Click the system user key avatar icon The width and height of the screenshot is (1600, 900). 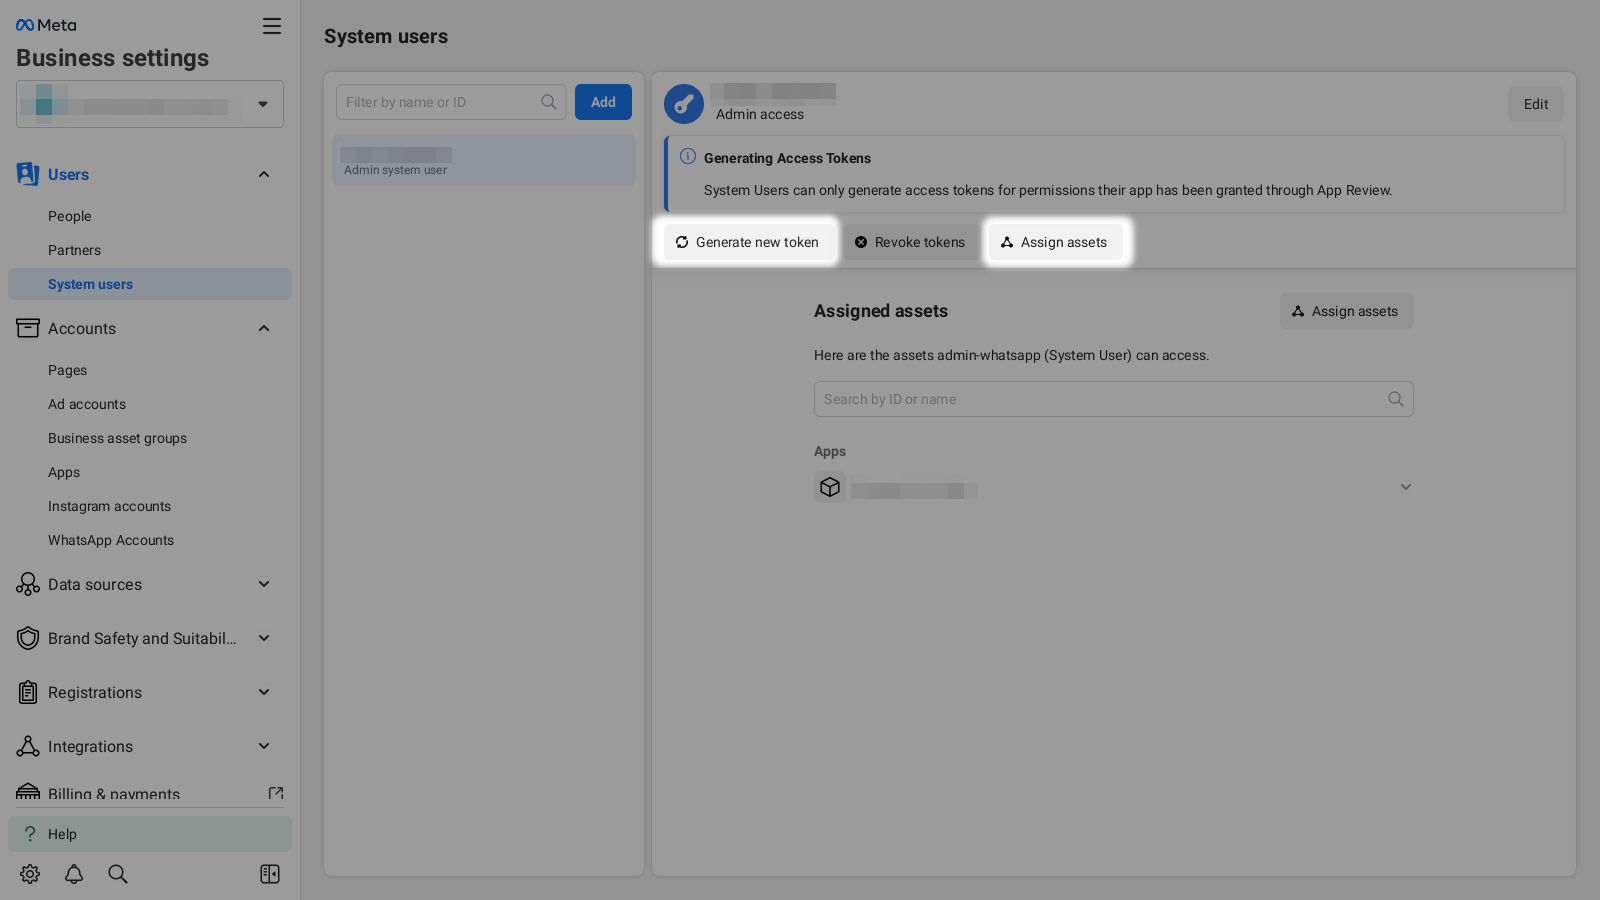click(684, 104)
